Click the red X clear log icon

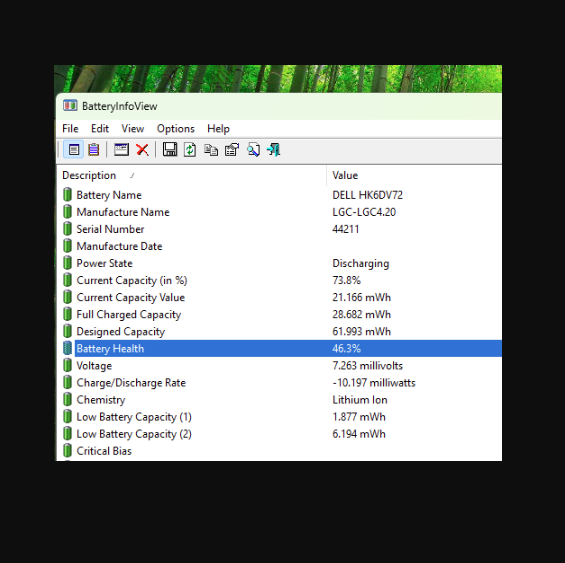(x=142, y=150)
